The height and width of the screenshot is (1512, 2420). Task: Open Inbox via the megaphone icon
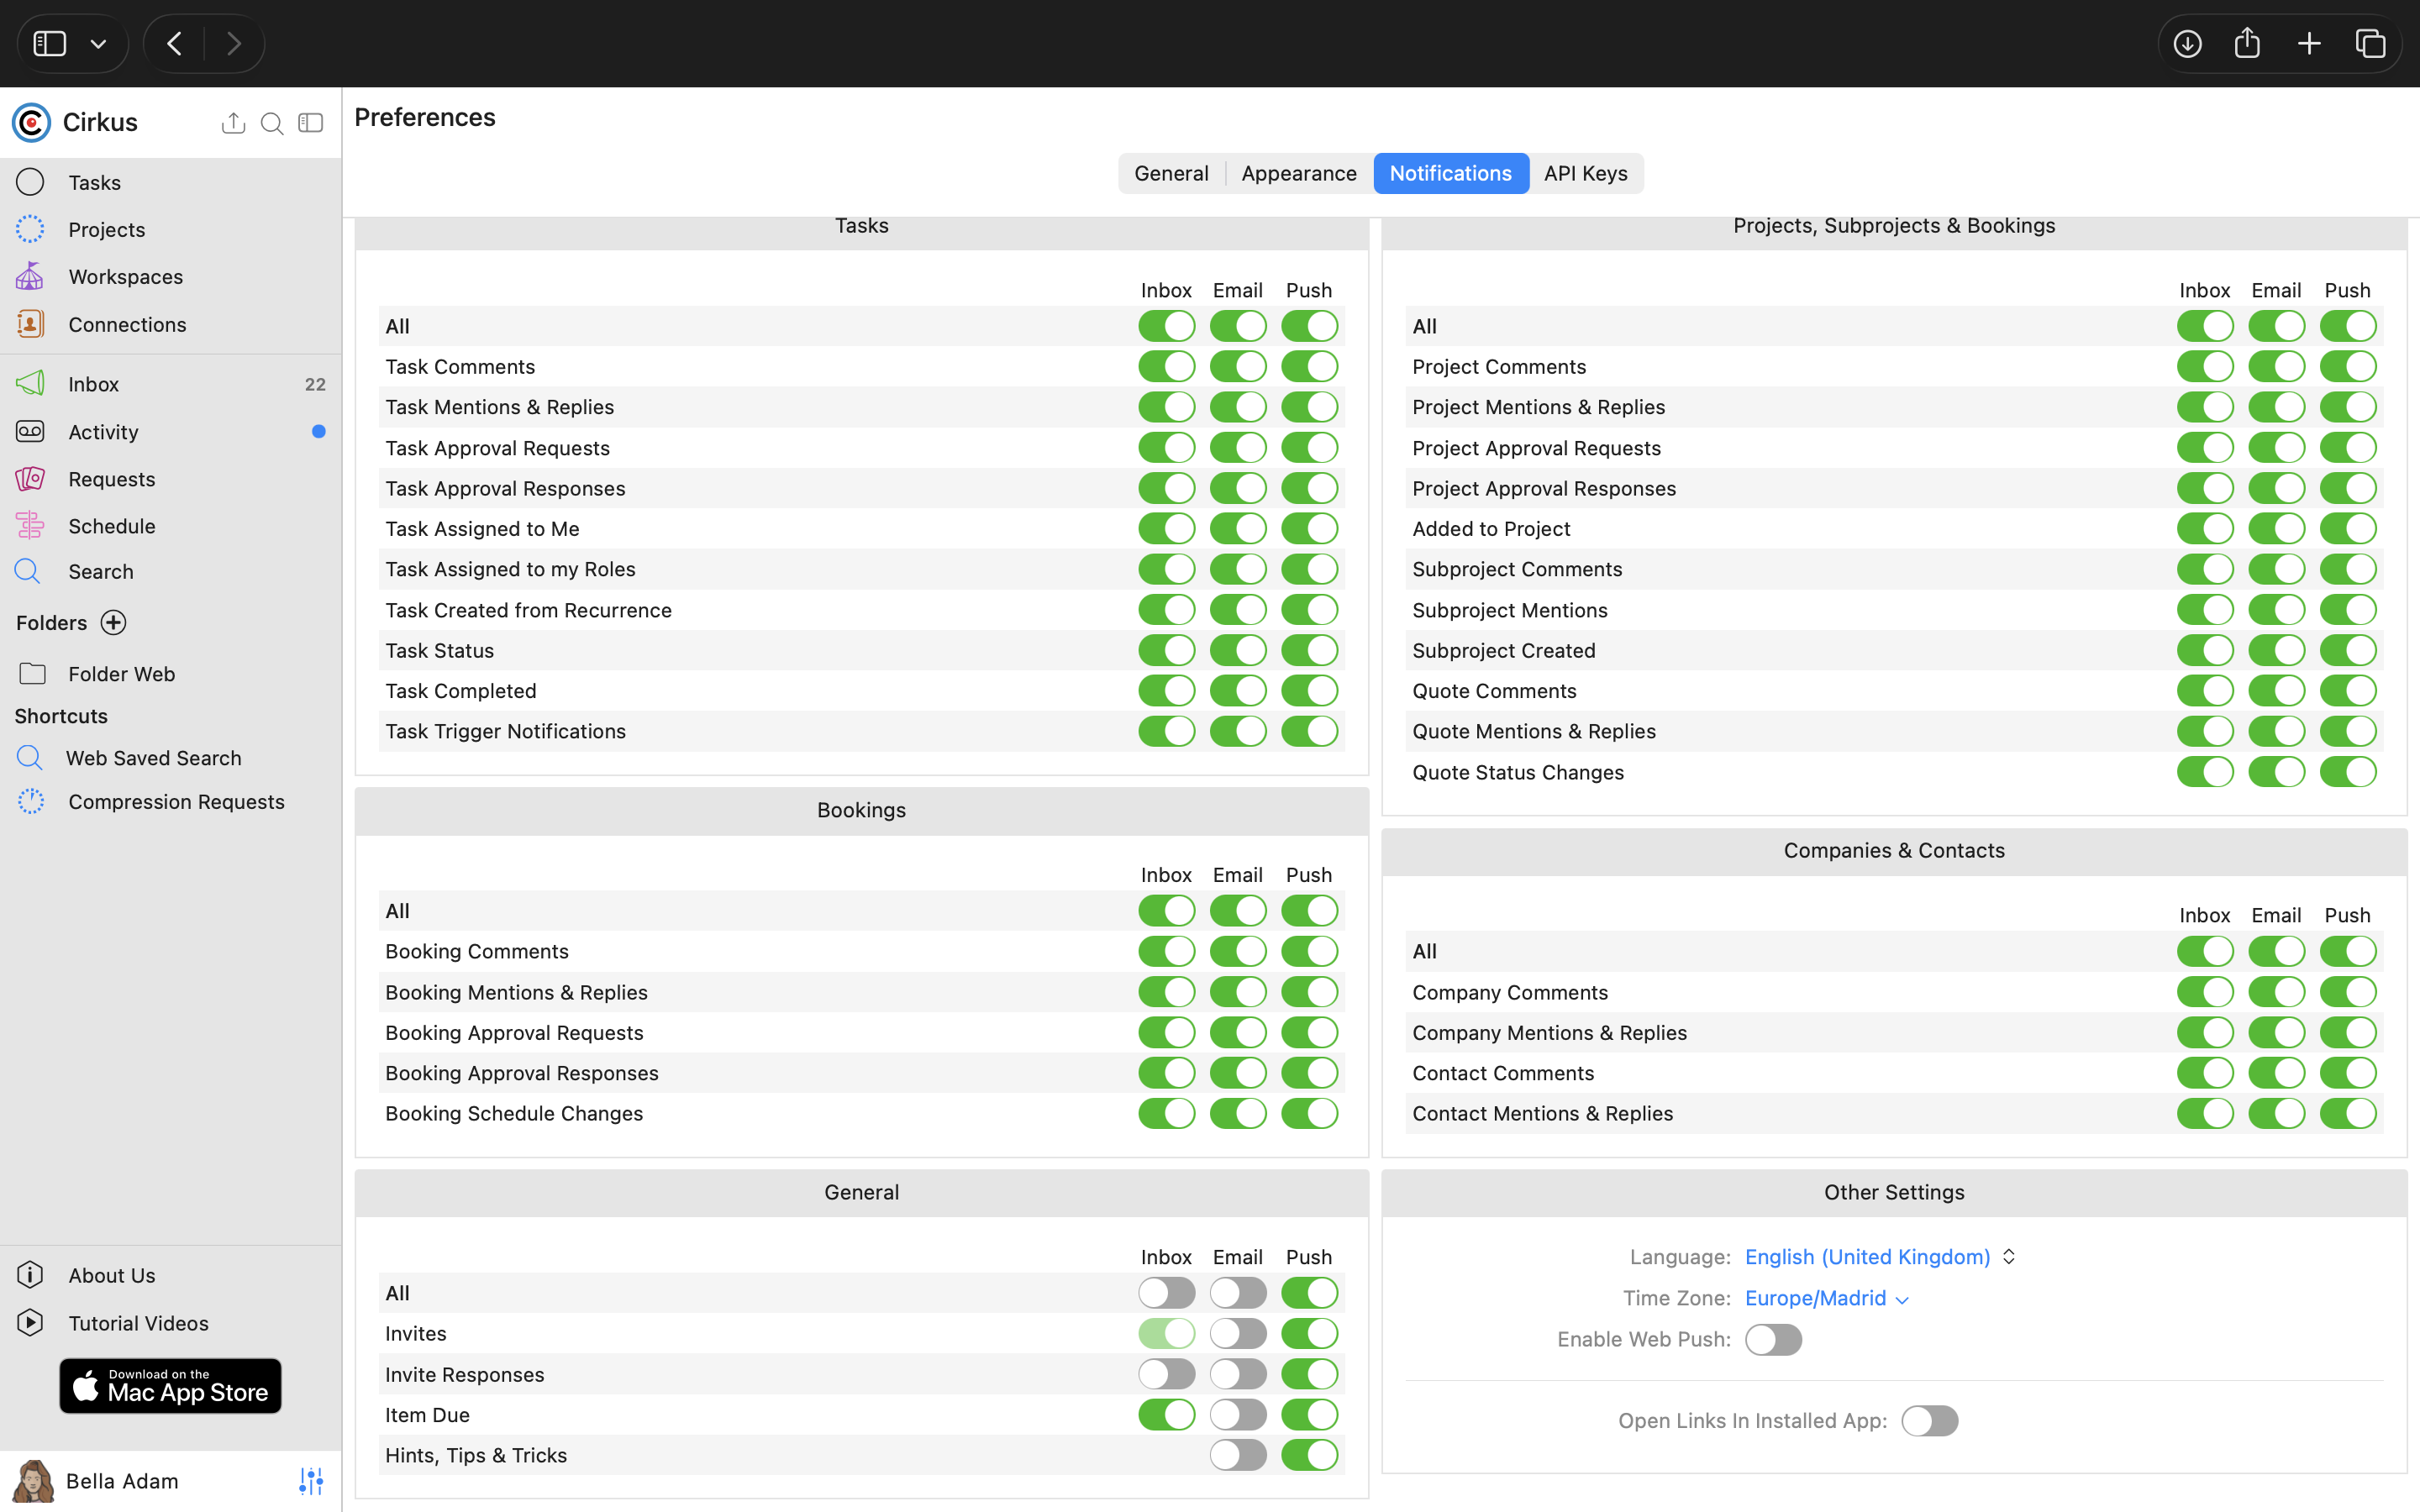30,384
